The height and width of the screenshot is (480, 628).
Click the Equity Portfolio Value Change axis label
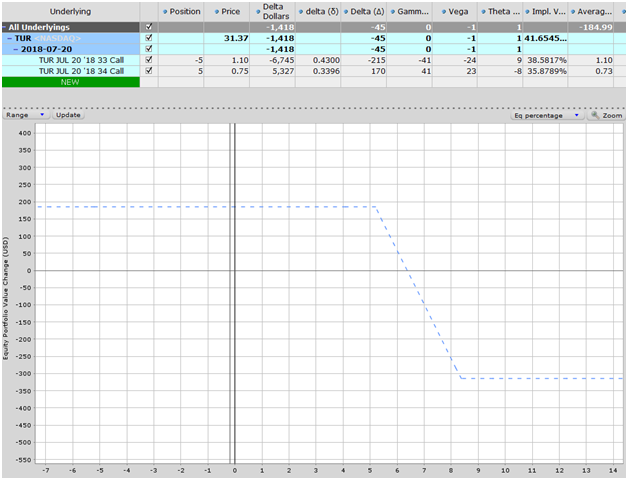(6, 298)
